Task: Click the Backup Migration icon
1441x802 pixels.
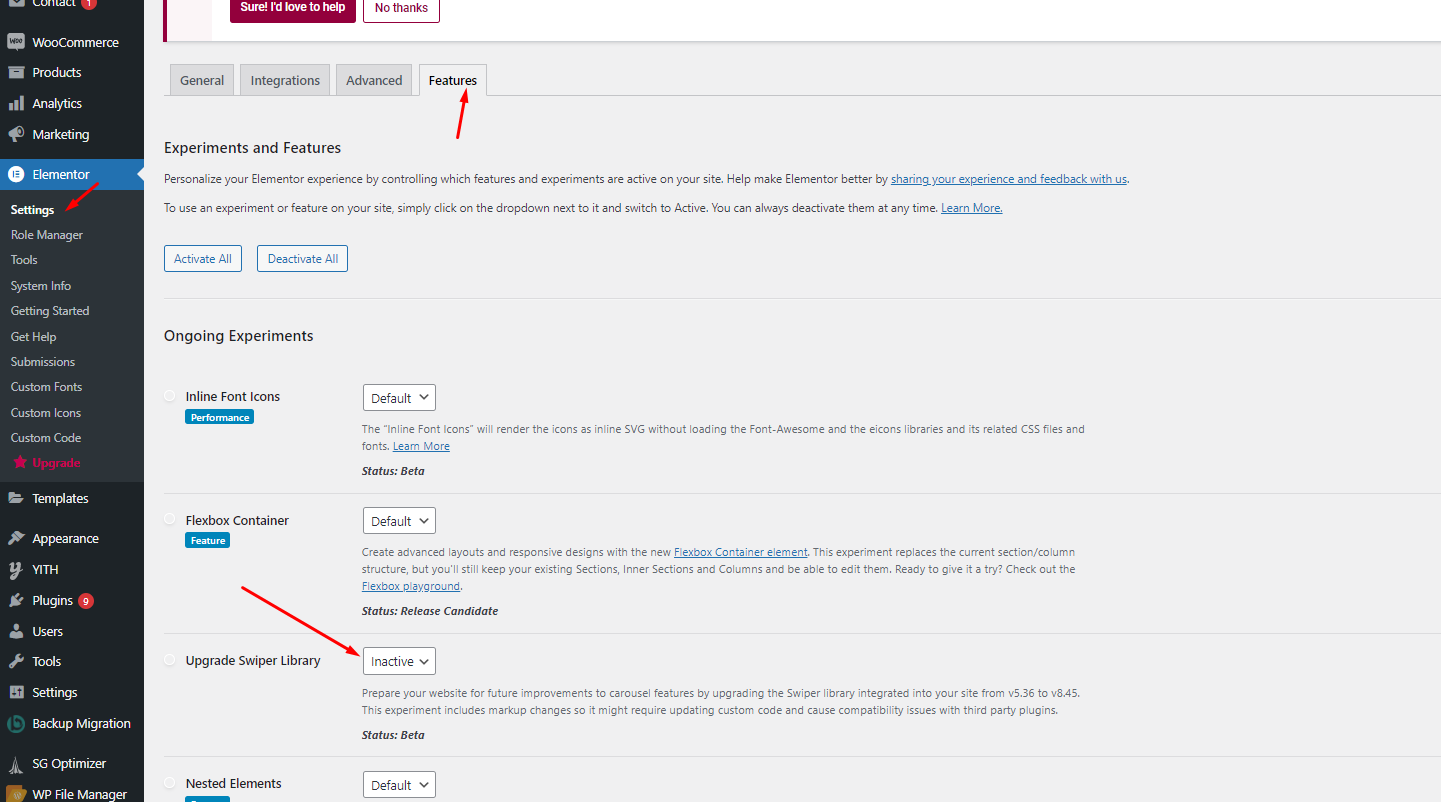Action: (x=16, y=723)
